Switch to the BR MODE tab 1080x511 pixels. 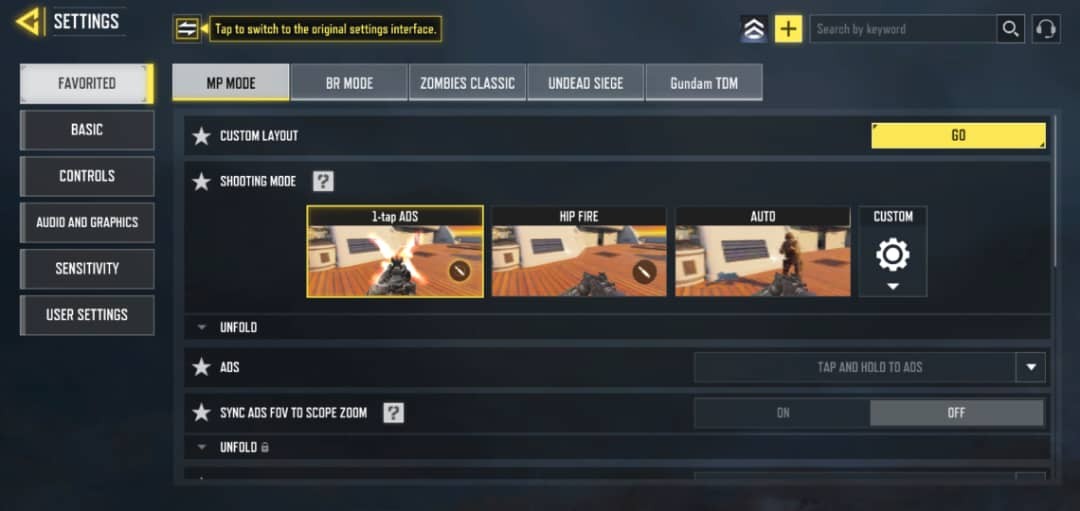tap(349, 83)
